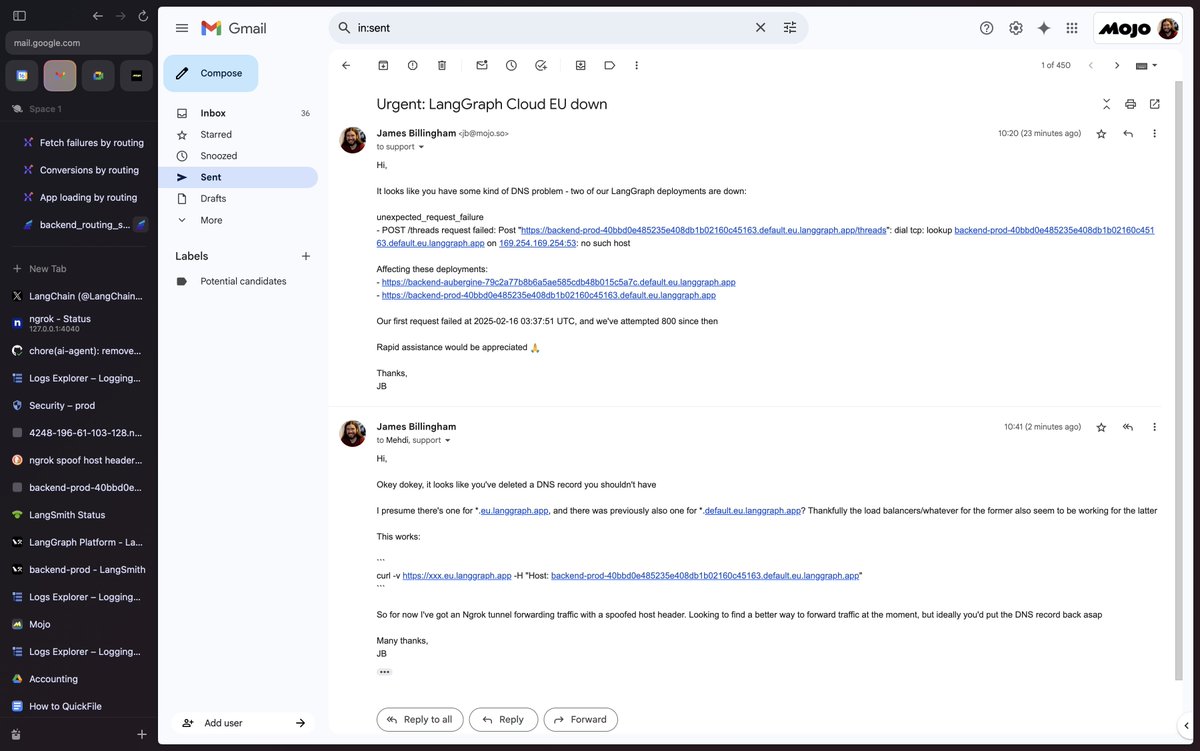The width and height of the screenshot is (1200, 751).
Task: Move conversation to folder icon
Action: [x=581, y=65]
